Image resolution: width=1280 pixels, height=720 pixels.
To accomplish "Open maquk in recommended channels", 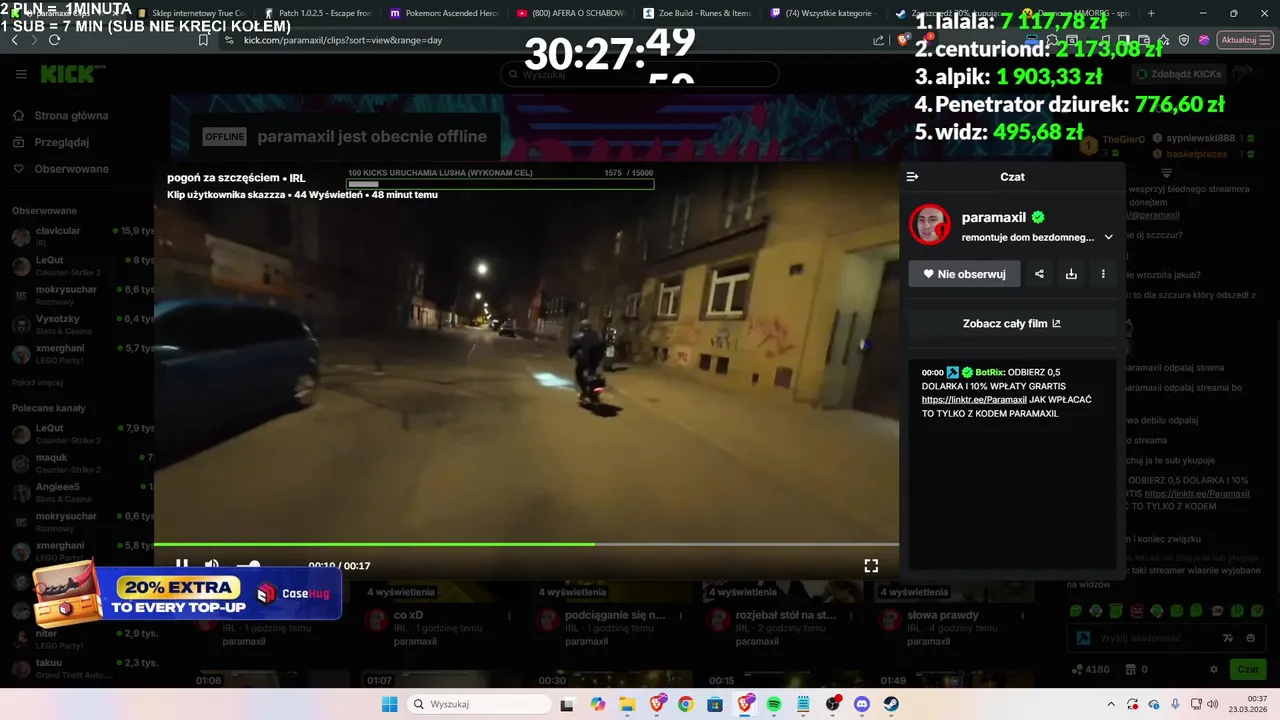I will click(x=80, y=463).
